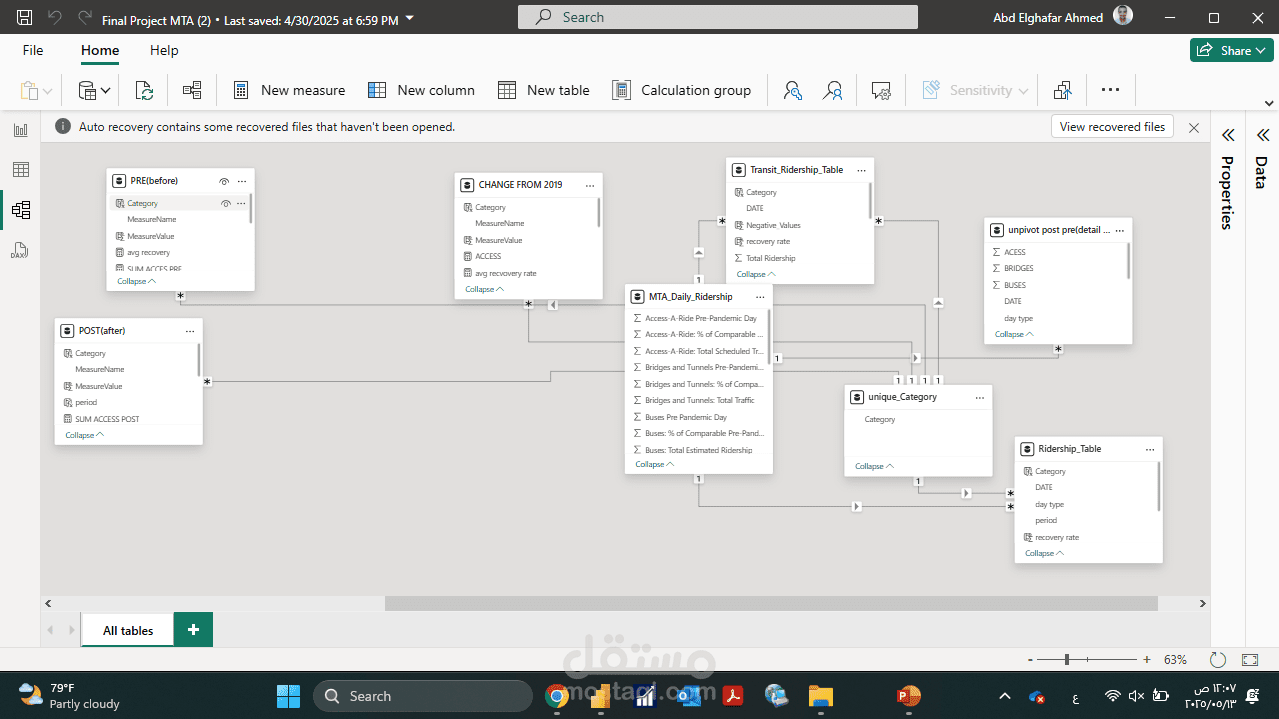The height and width of the screenshot is (719, 1279).
Task: Click the horizontal canvas scrollbar
Action: pos(771,604)
